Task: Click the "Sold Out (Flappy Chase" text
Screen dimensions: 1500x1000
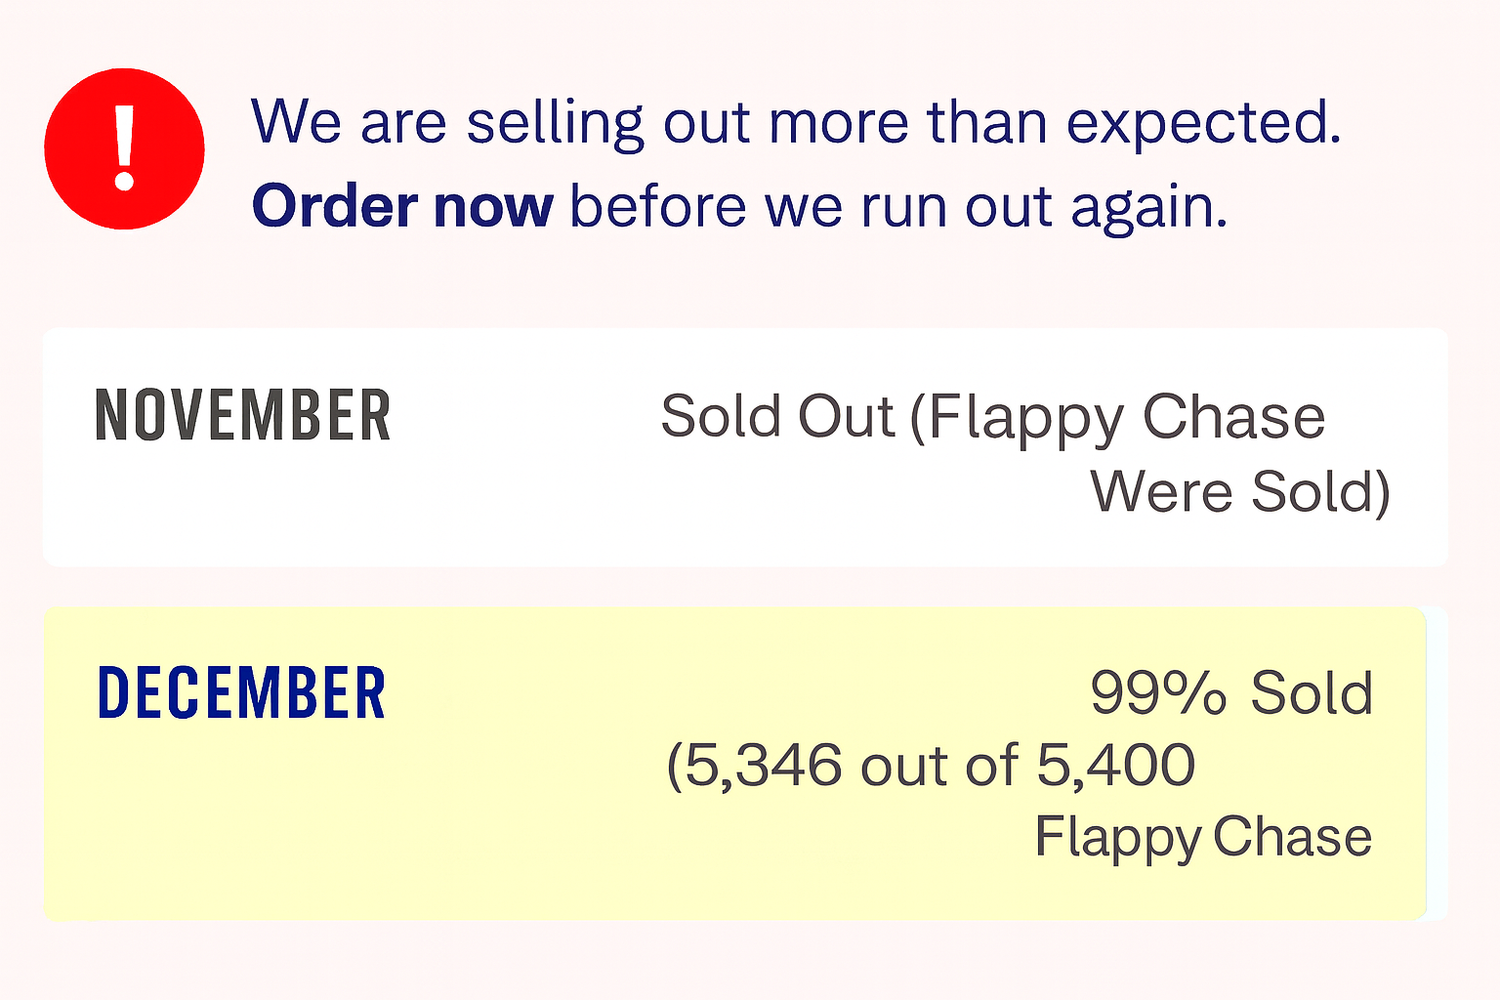Action: 992,417
